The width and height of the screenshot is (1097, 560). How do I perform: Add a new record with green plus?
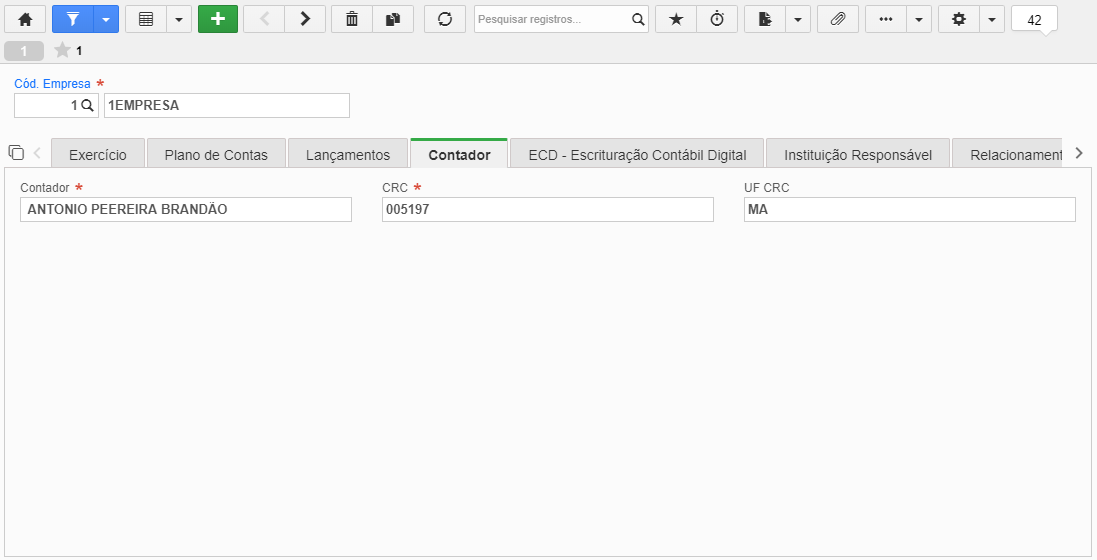[218, 20]
